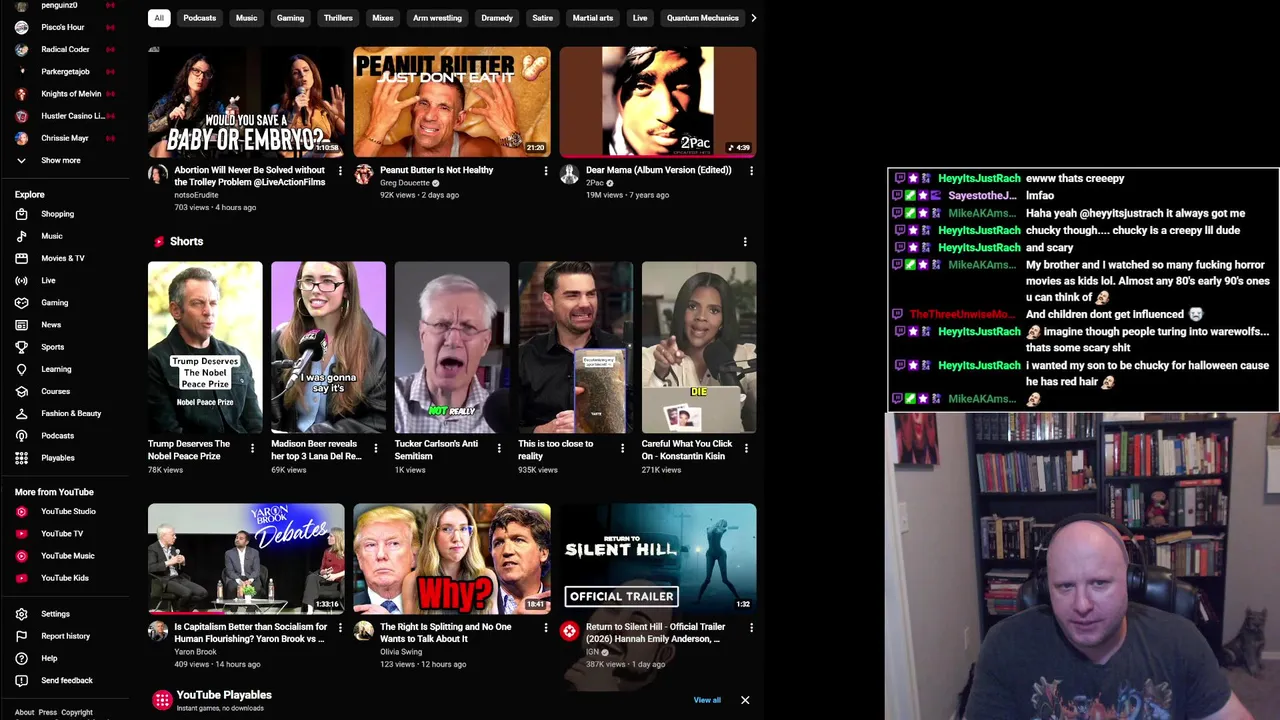The image size is (1280, 720).
Task: Open the Shopping explore icon
Action: pyautogui.click(x=21, y=214)
